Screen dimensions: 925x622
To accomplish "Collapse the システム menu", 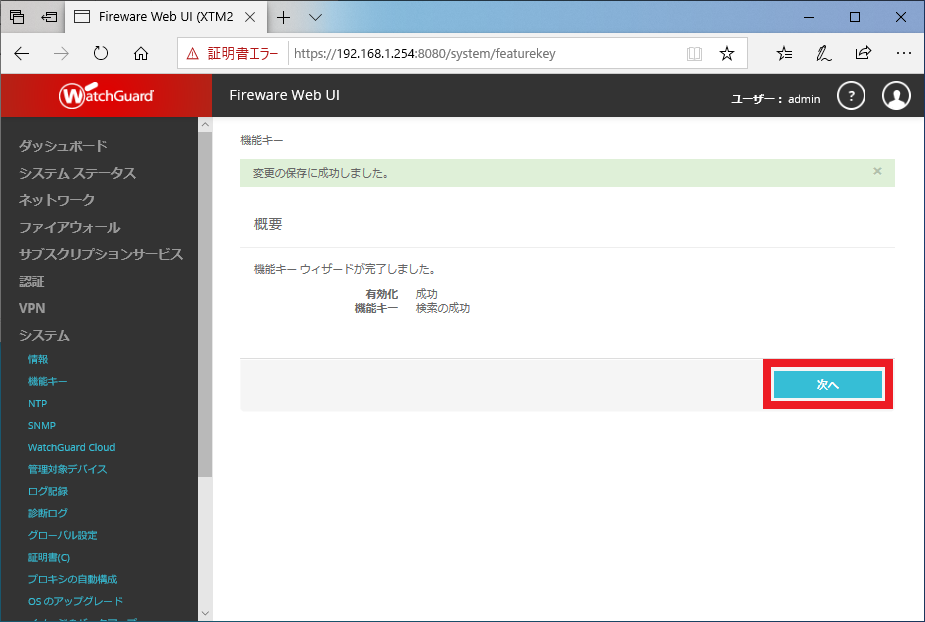I will pos(44,335).
